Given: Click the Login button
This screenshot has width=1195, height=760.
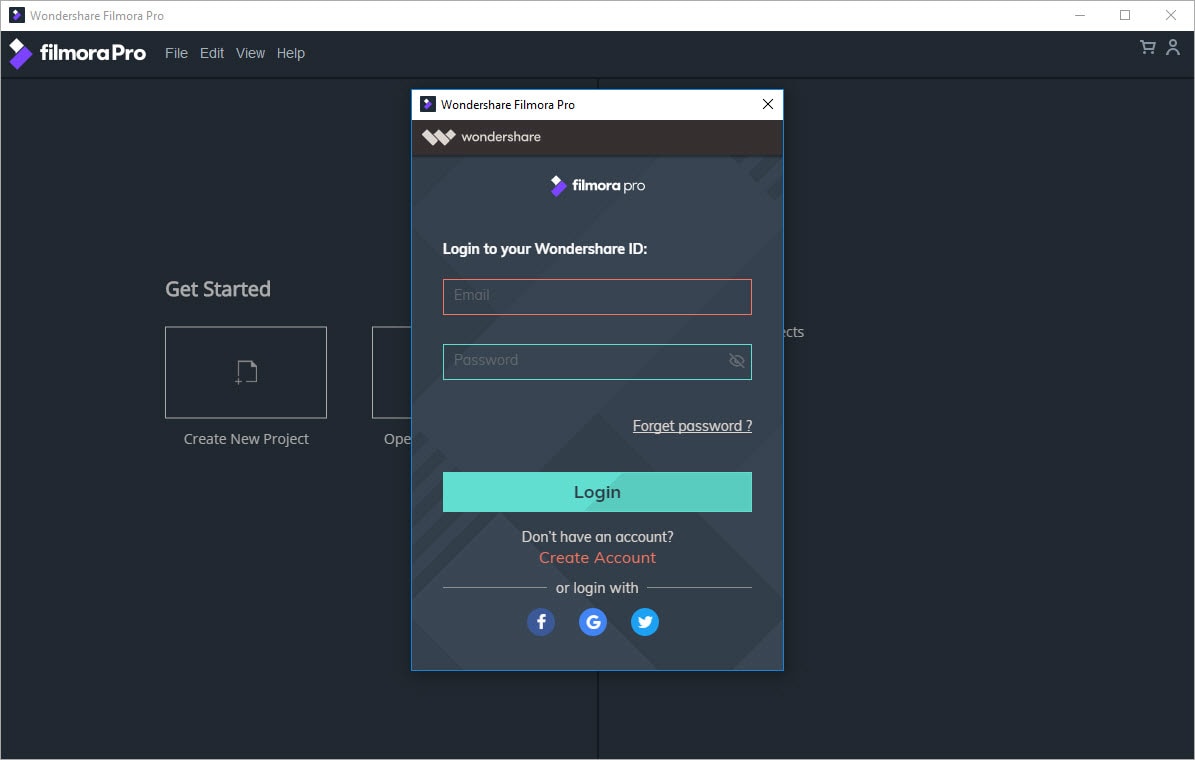Looking at the screenshot, I should tap(597, 492).
